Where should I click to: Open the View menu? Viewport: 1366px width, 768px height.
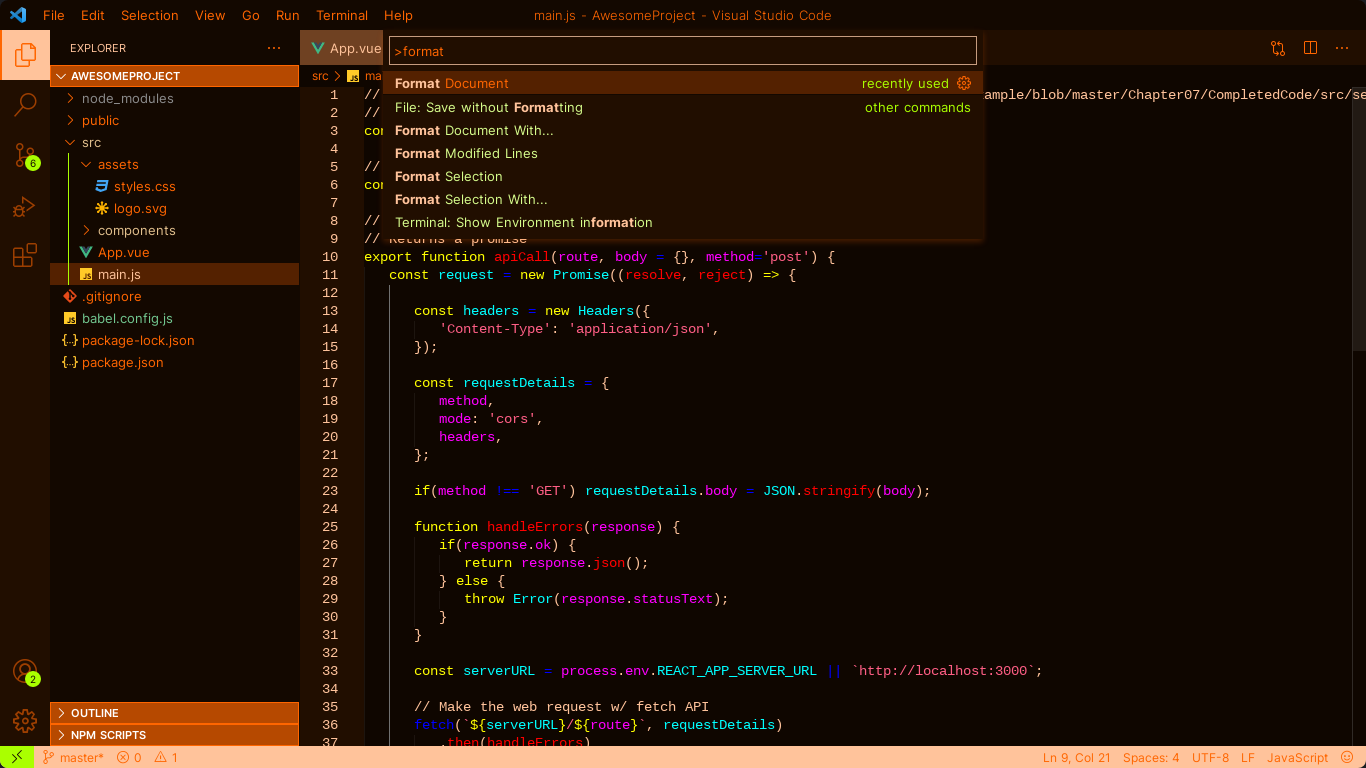pyautogui.click(x=210, y=15)
